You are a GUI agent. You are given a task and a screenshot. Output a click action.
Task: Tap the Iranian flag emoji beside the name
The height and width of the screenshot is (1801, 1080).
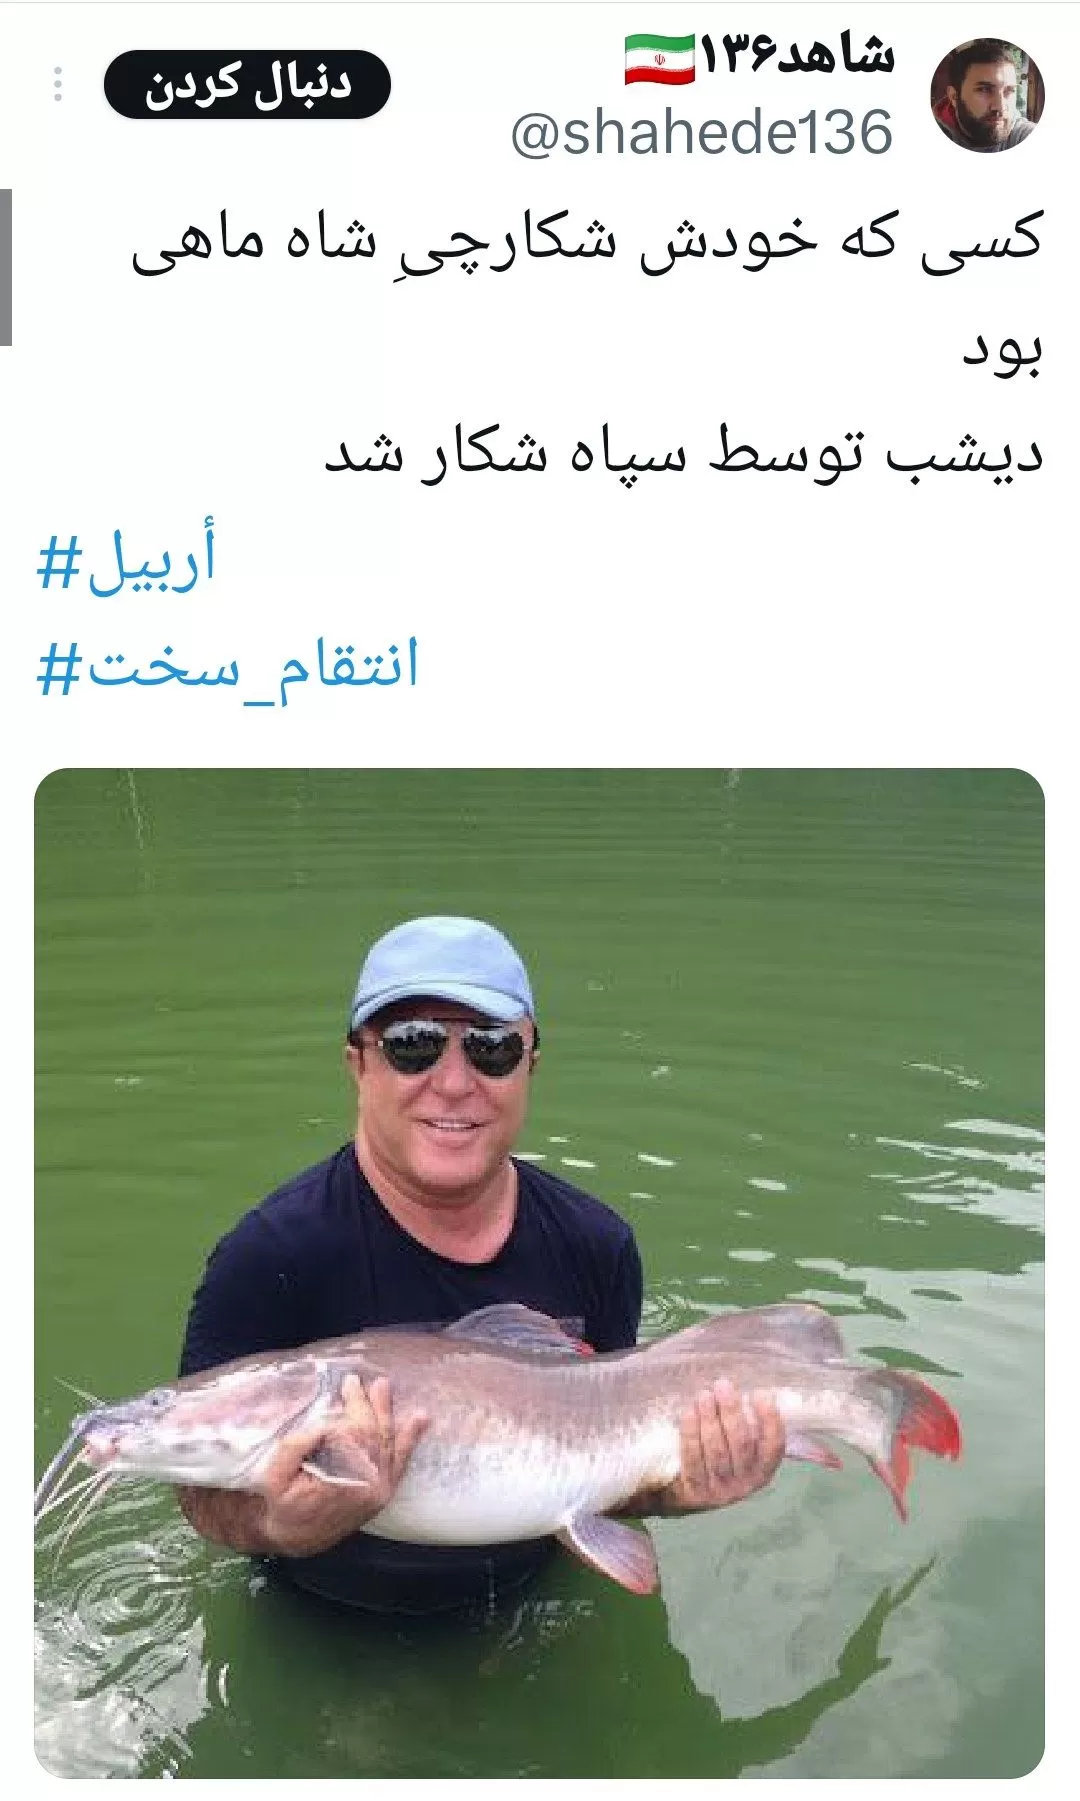click(x=659, y=60)
